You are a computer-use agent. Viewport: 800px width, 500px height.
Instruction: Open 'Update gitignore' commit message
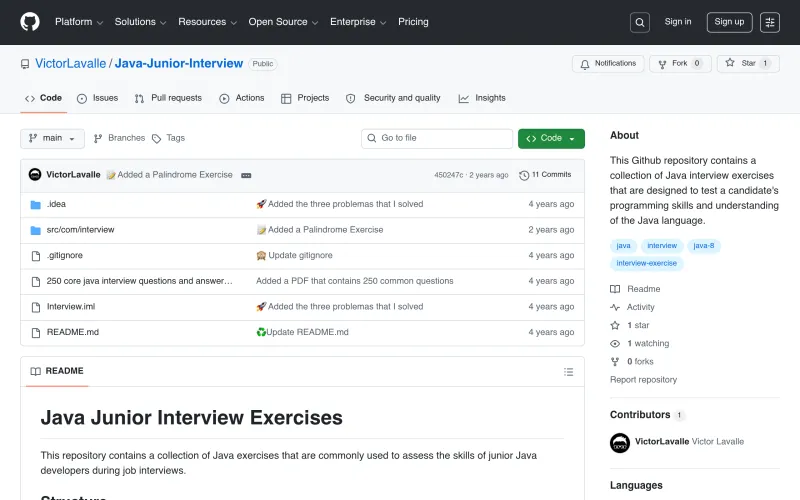pyautogui.click(x=300, y=256)
